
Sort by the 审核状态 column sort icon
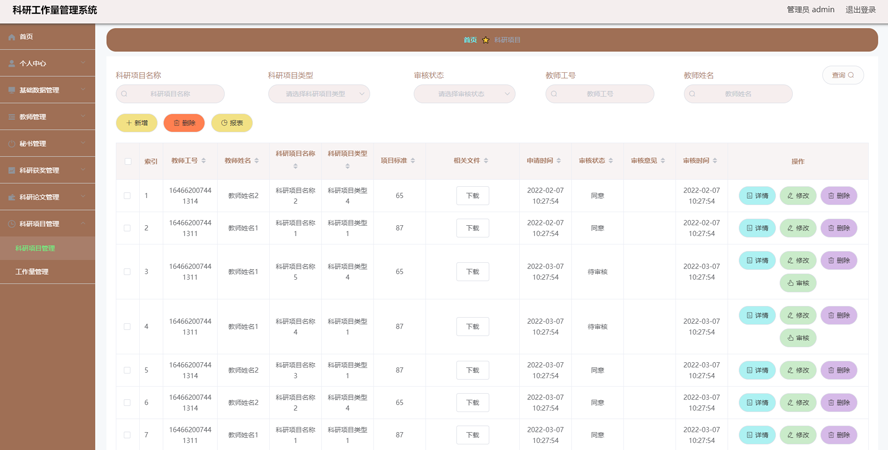coord(611,161)
